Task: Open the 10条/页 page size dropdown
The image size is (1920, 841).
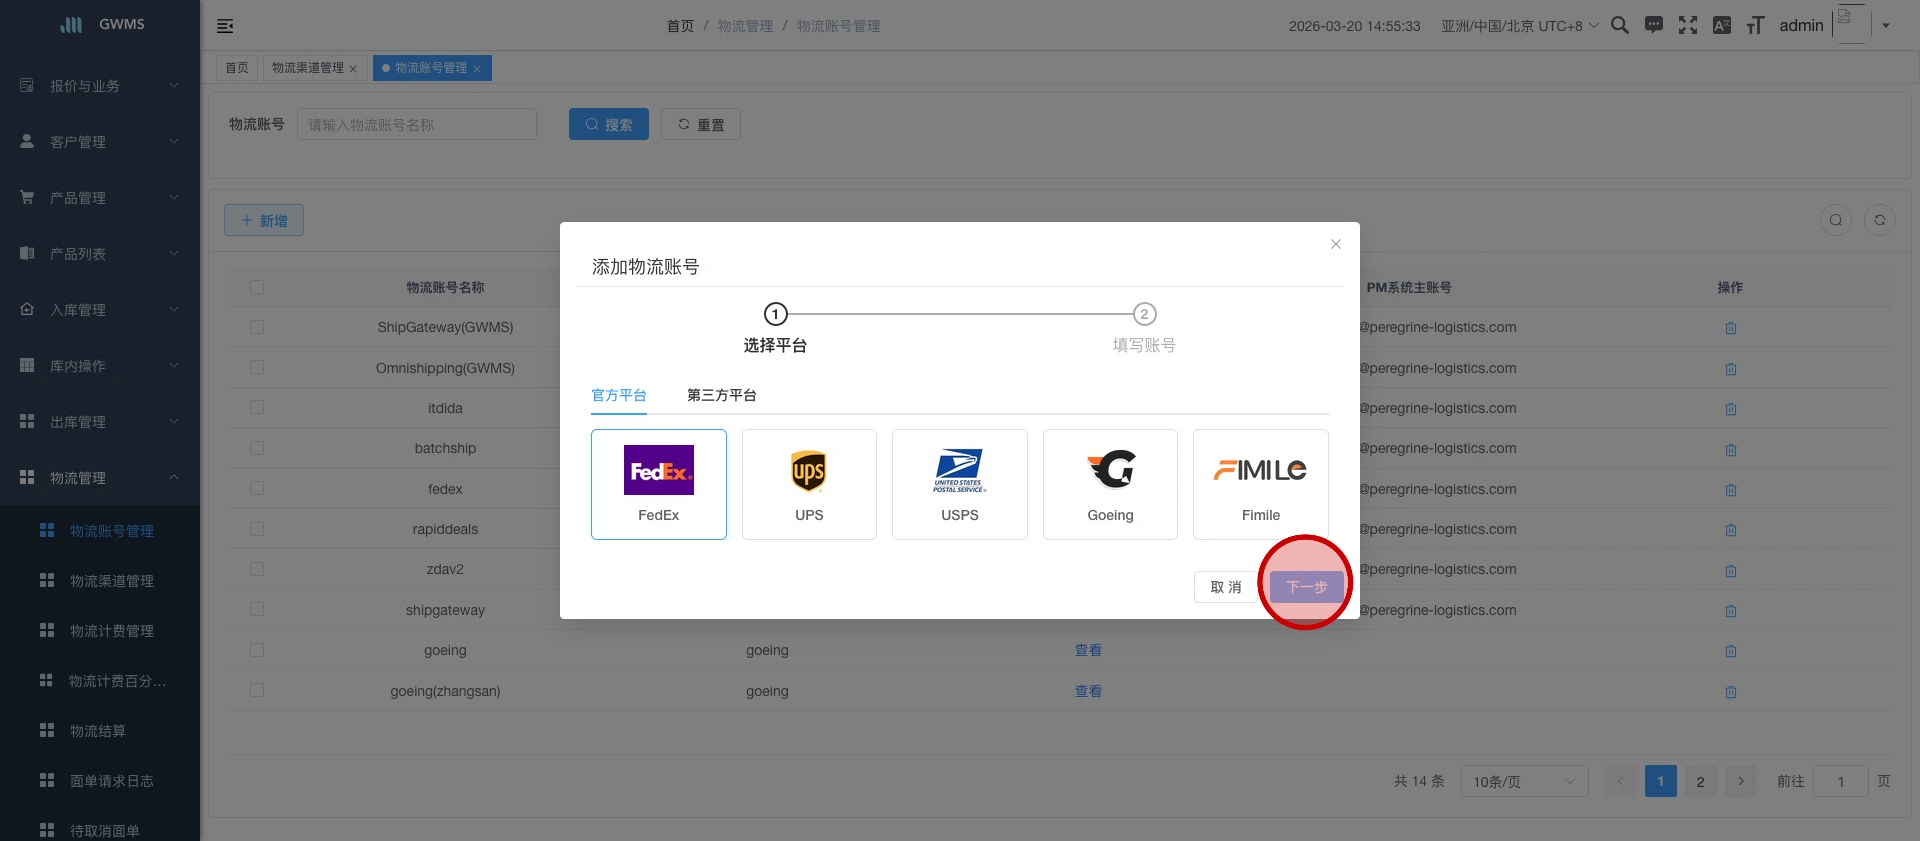Action: tap(1525, 781)
